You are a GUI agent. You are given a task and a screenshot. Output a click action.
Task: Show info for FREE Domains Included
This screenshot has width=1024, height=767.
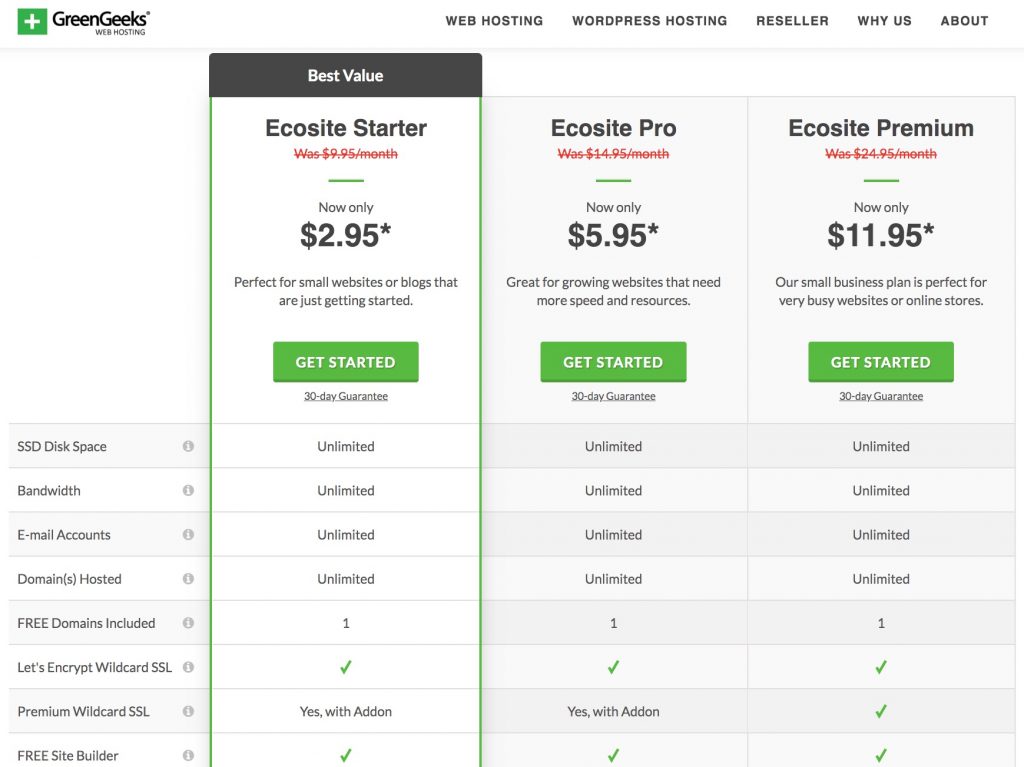click(188, 623)
